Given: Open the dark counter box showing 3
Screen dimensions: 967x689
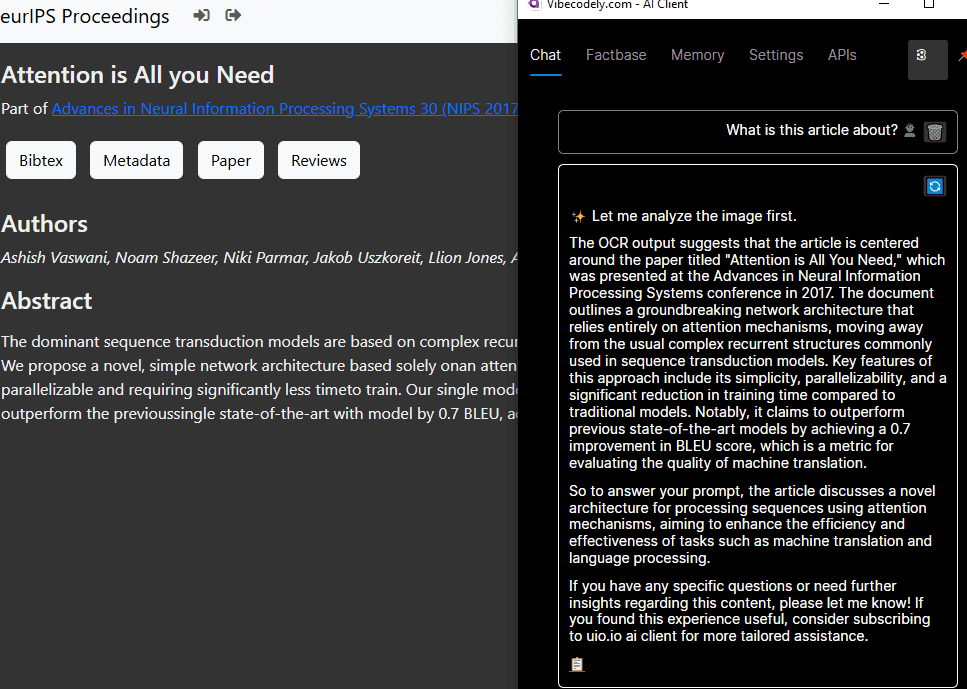Looking at the screenshot, I should click(x=927, y=59).
